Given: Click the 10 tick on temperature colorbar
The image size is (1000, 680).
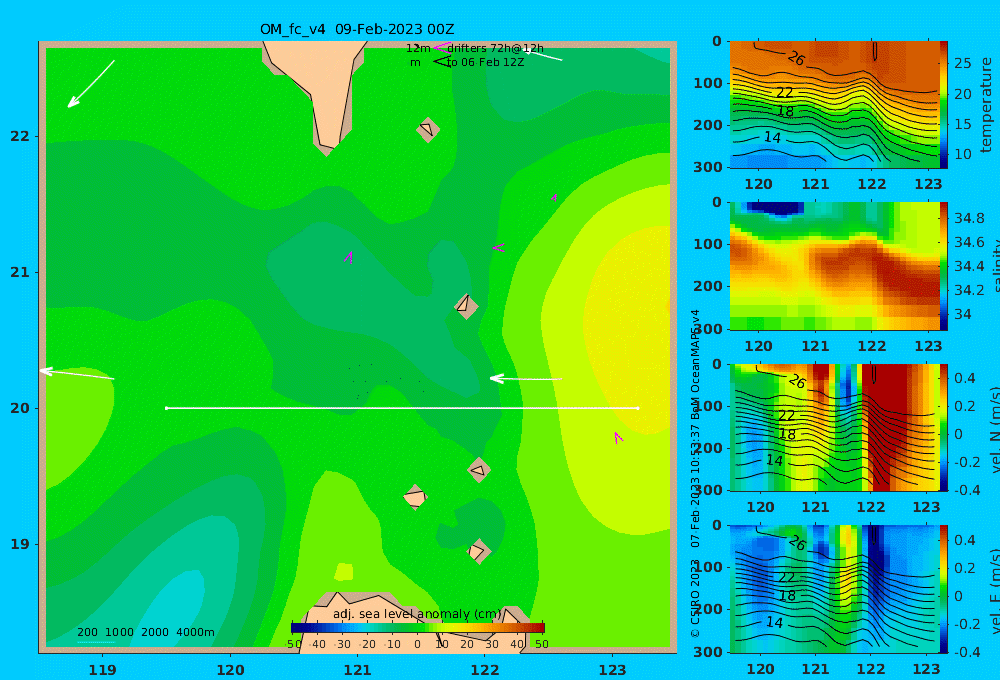Looking at the screenshot, I should pos(962,154).
